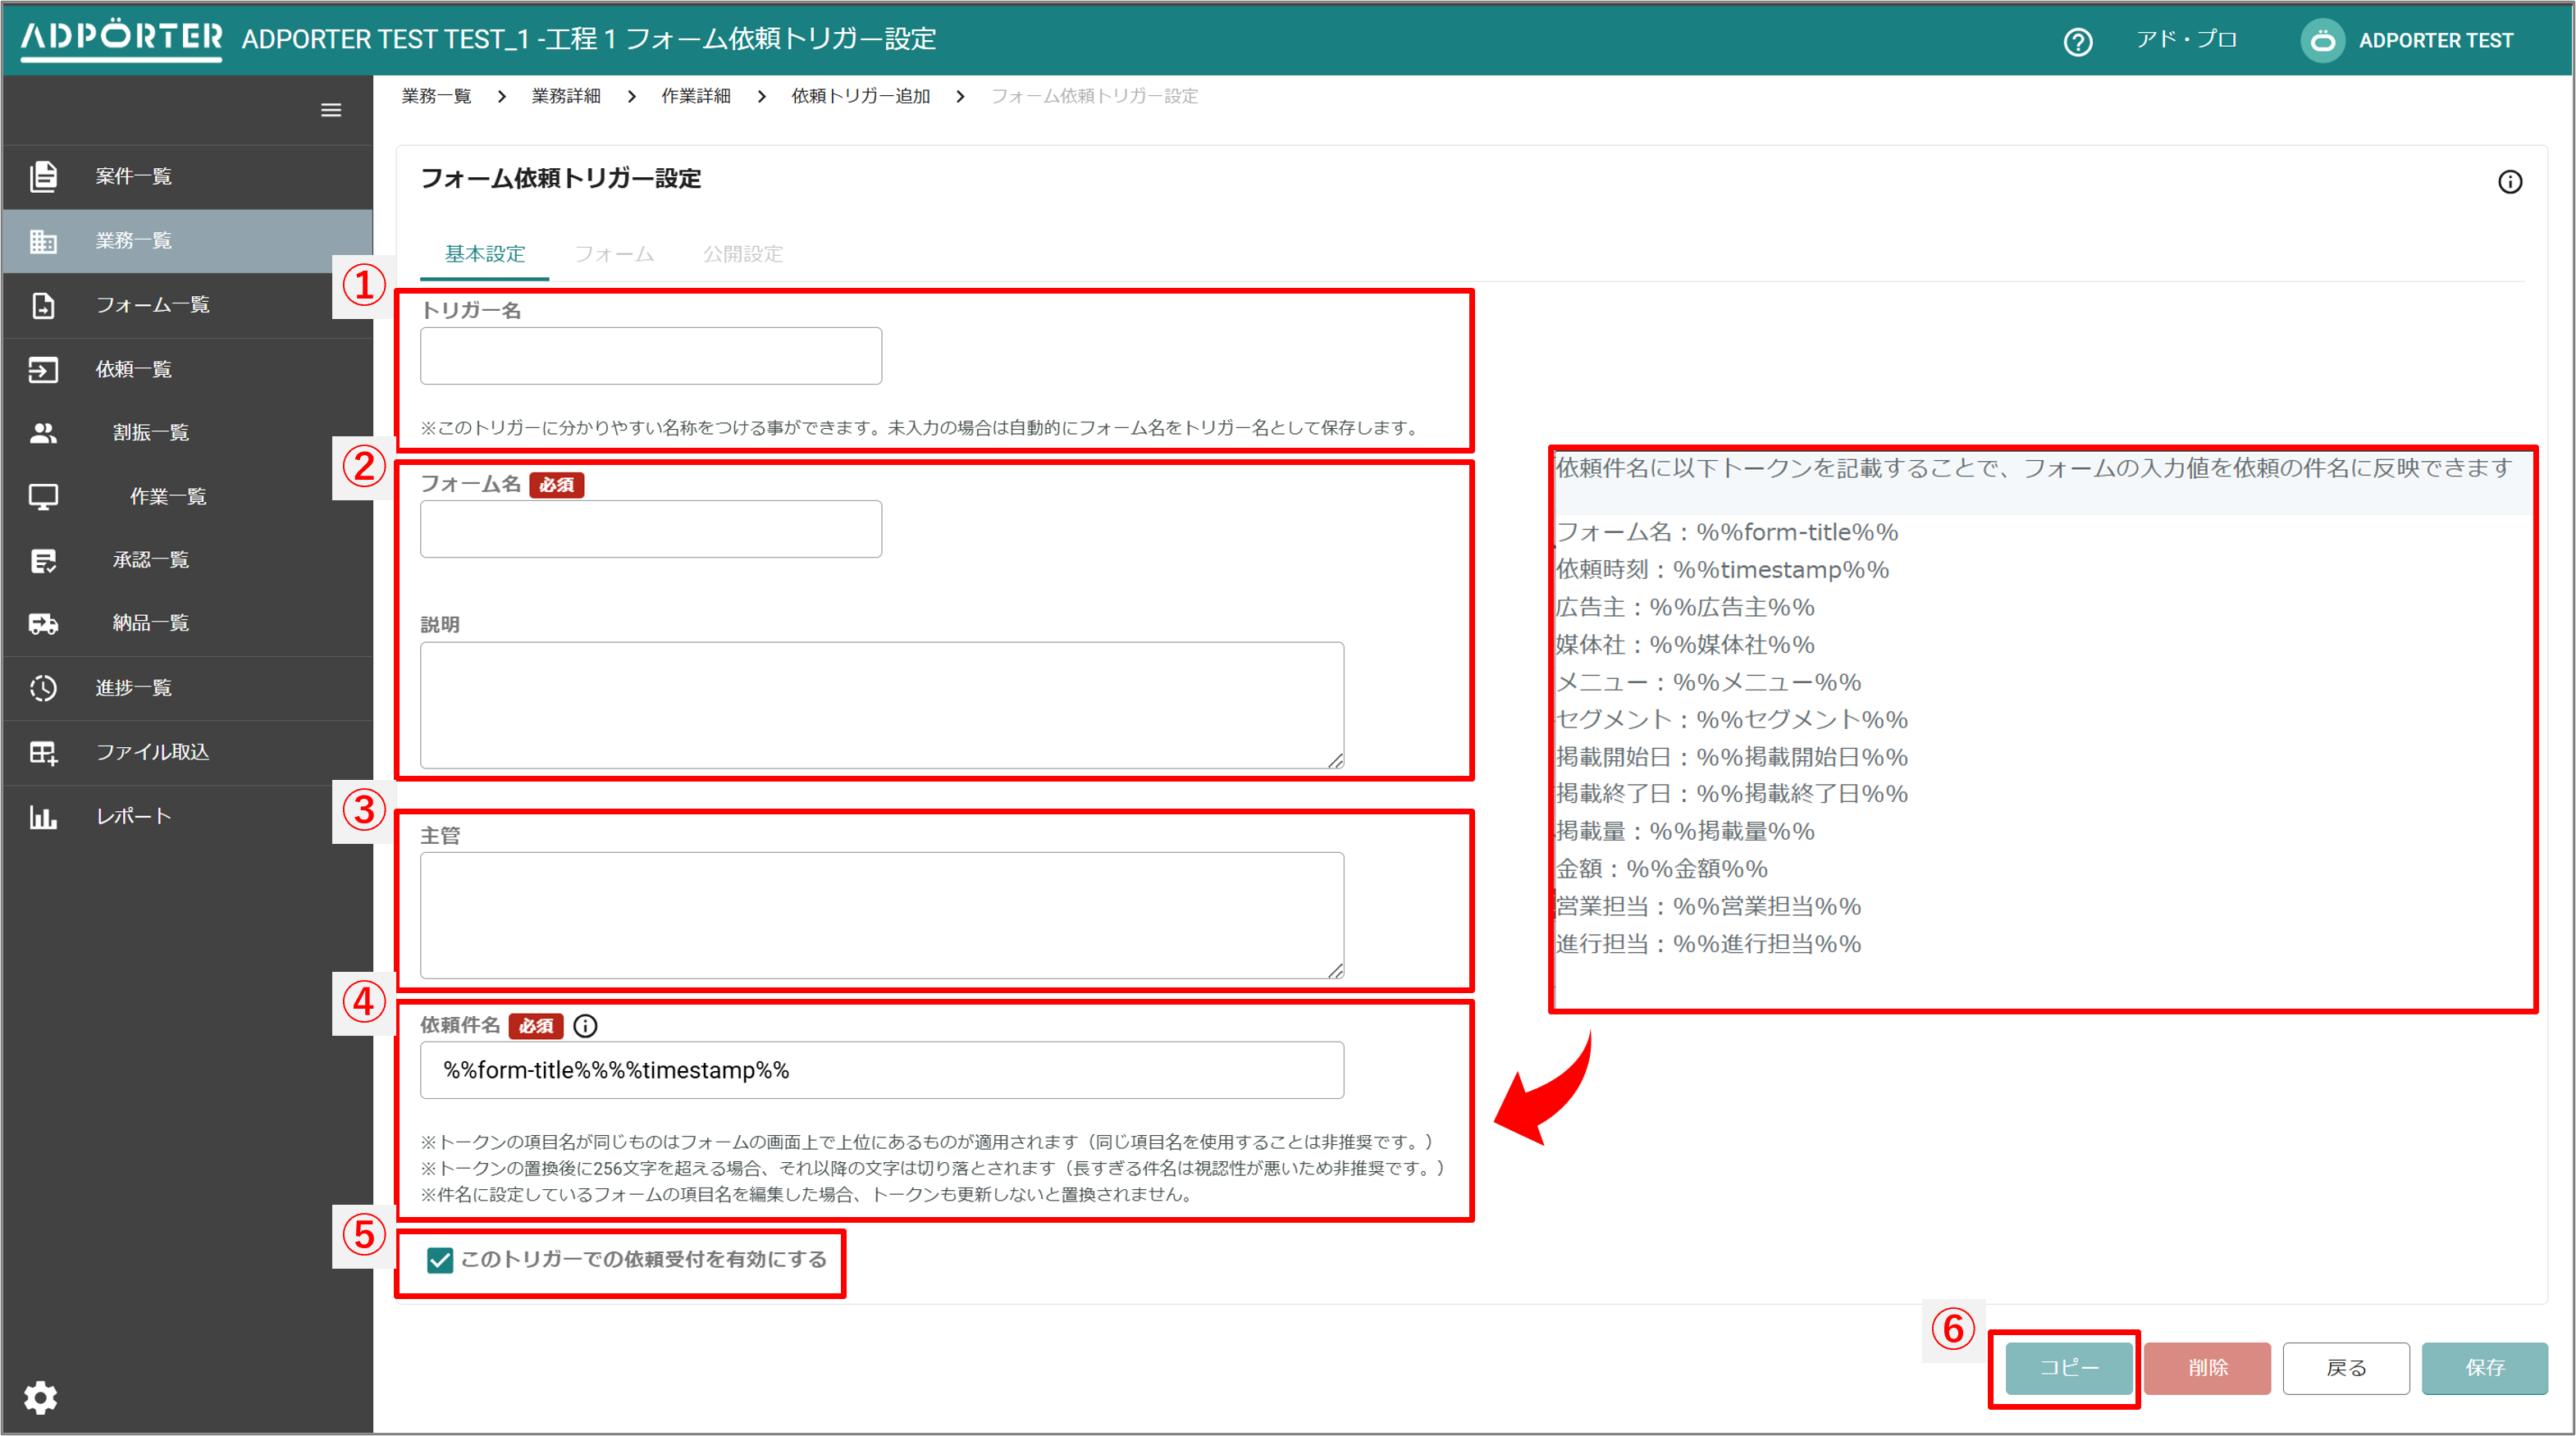Open フォーム一覧 in the sidebar

click(188, 305)
